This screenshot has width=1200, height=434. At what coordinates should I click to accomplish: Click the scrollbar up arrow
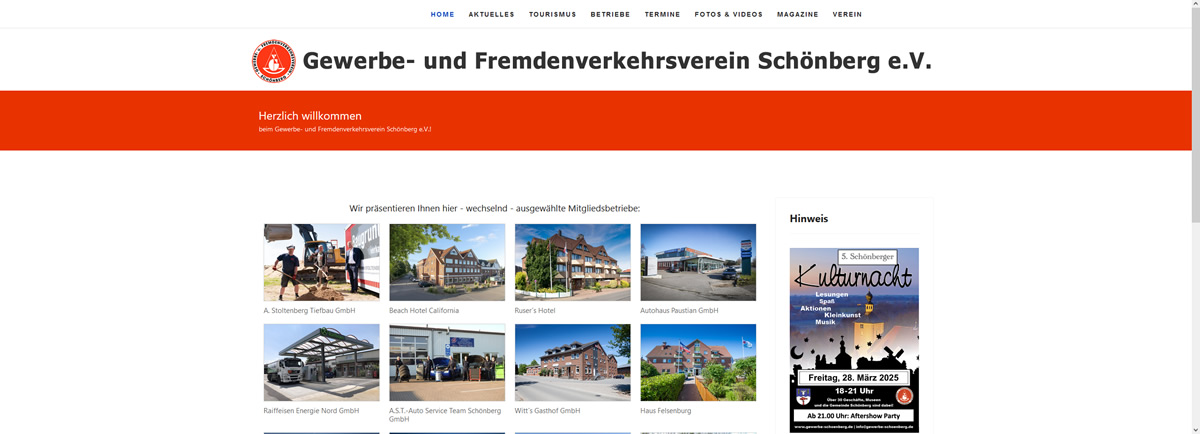pyautogui.click(x=1195, y=5)
